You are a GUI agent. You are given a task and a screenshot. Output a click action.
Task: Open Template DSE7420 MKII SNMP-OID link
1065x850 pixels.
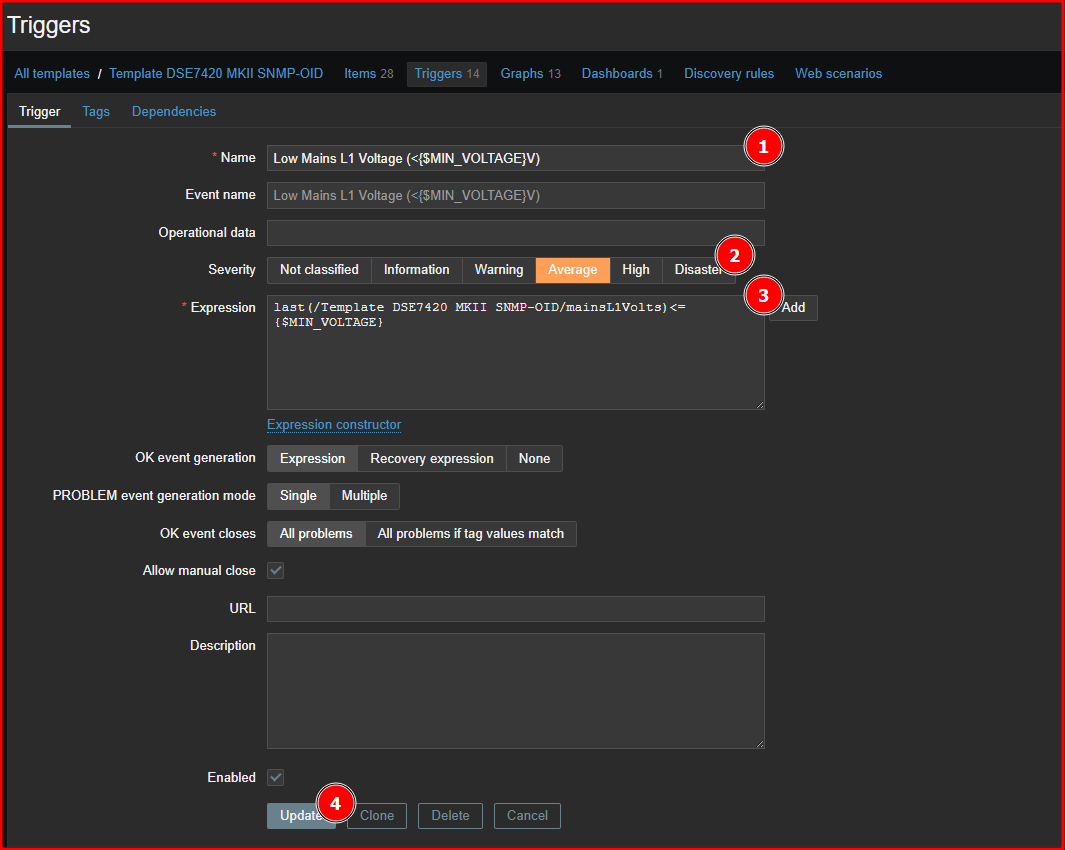coord(216,73)
